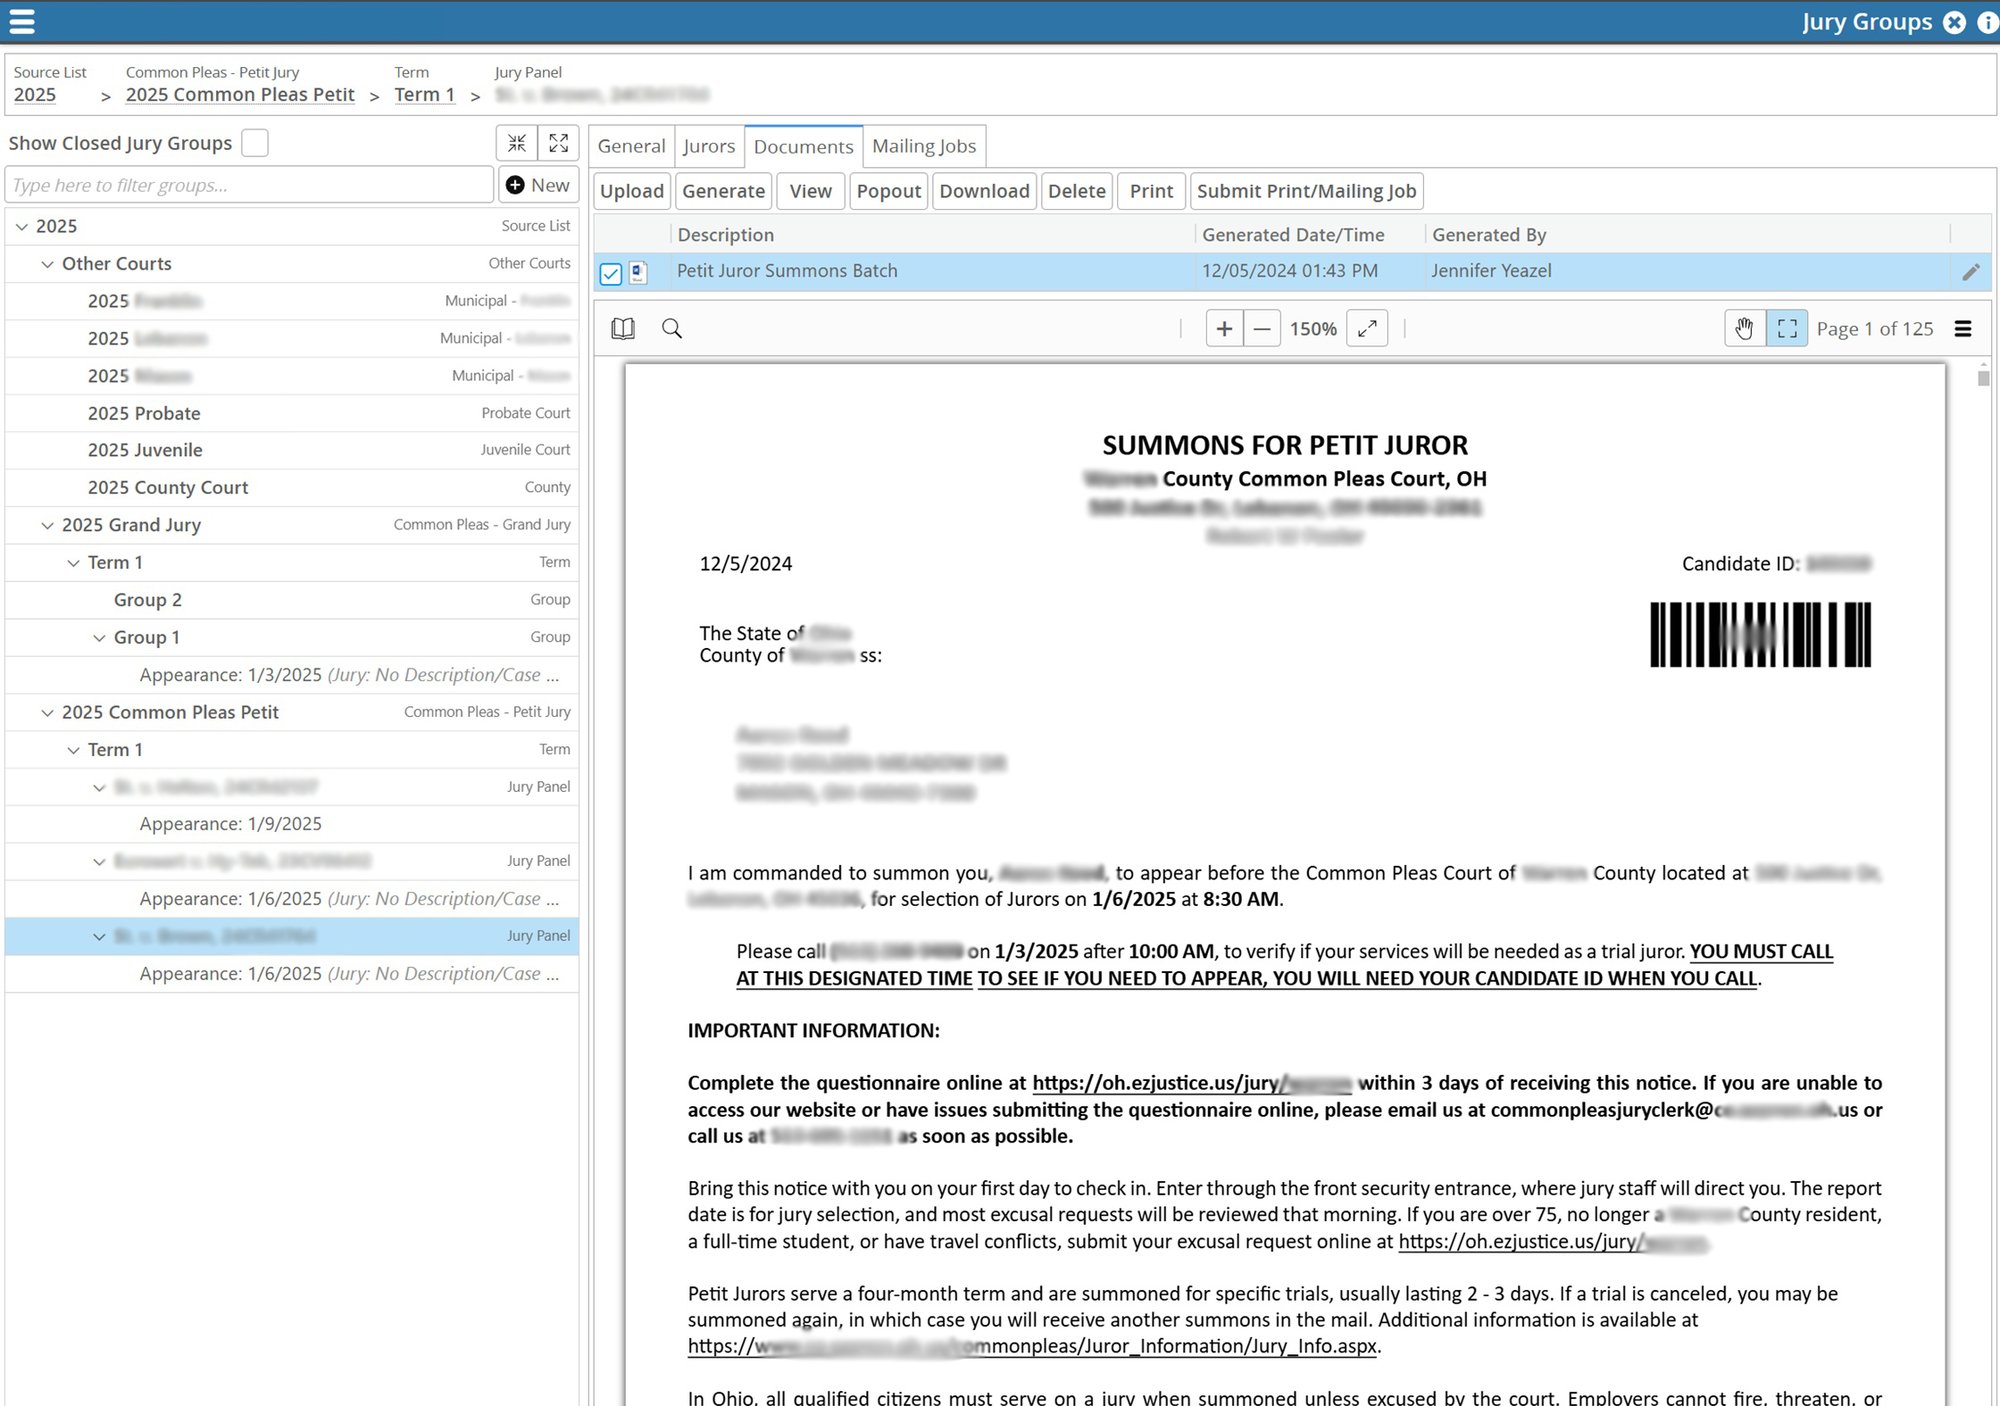
Task: Click the Submit Print/Mailing Job button
Action: pyautogui.click(x=1306, y=190)
